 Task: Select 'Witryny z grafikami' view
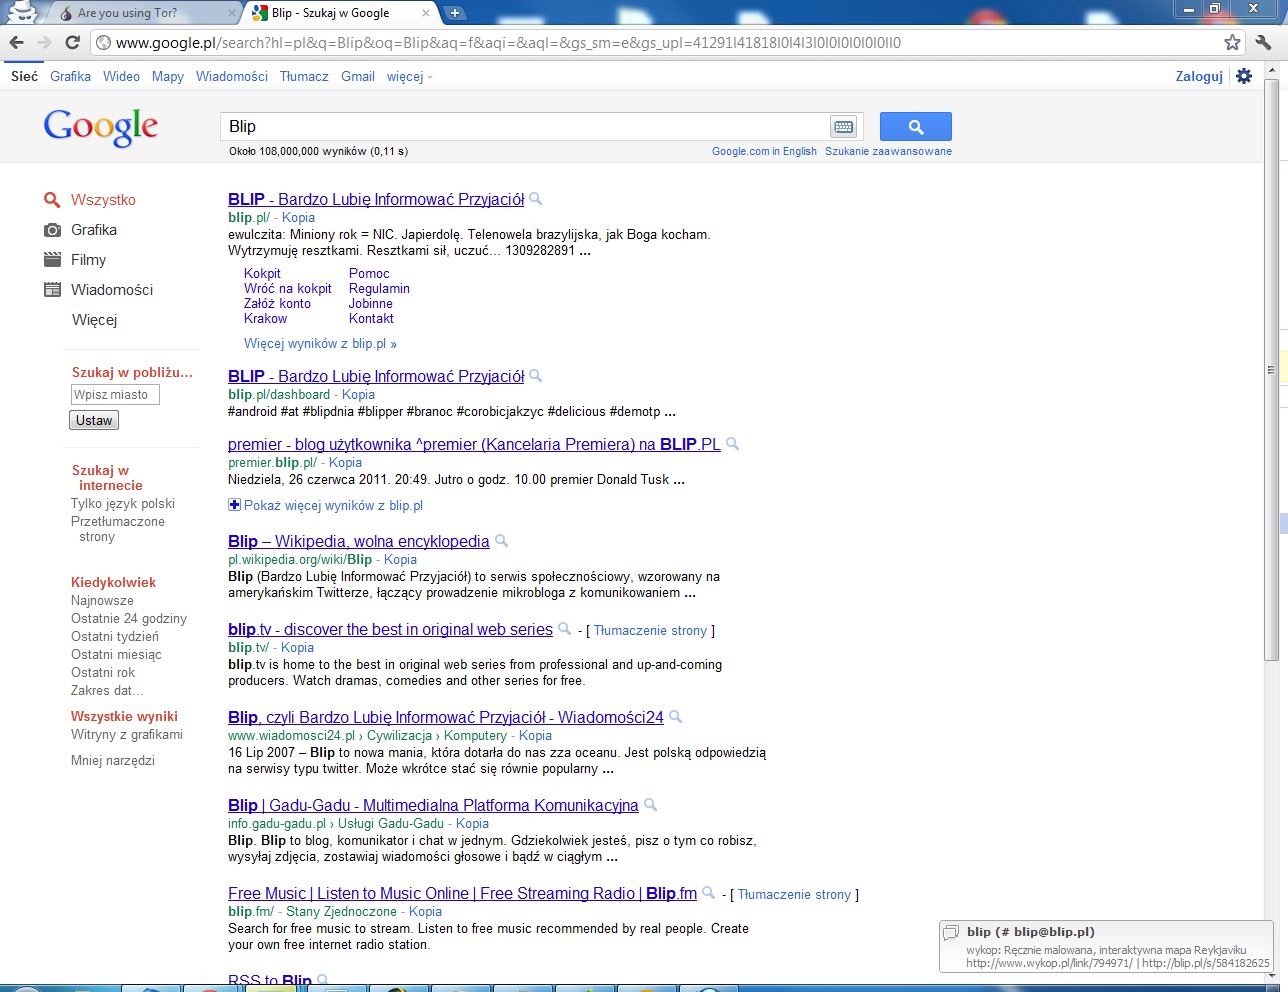127,734
